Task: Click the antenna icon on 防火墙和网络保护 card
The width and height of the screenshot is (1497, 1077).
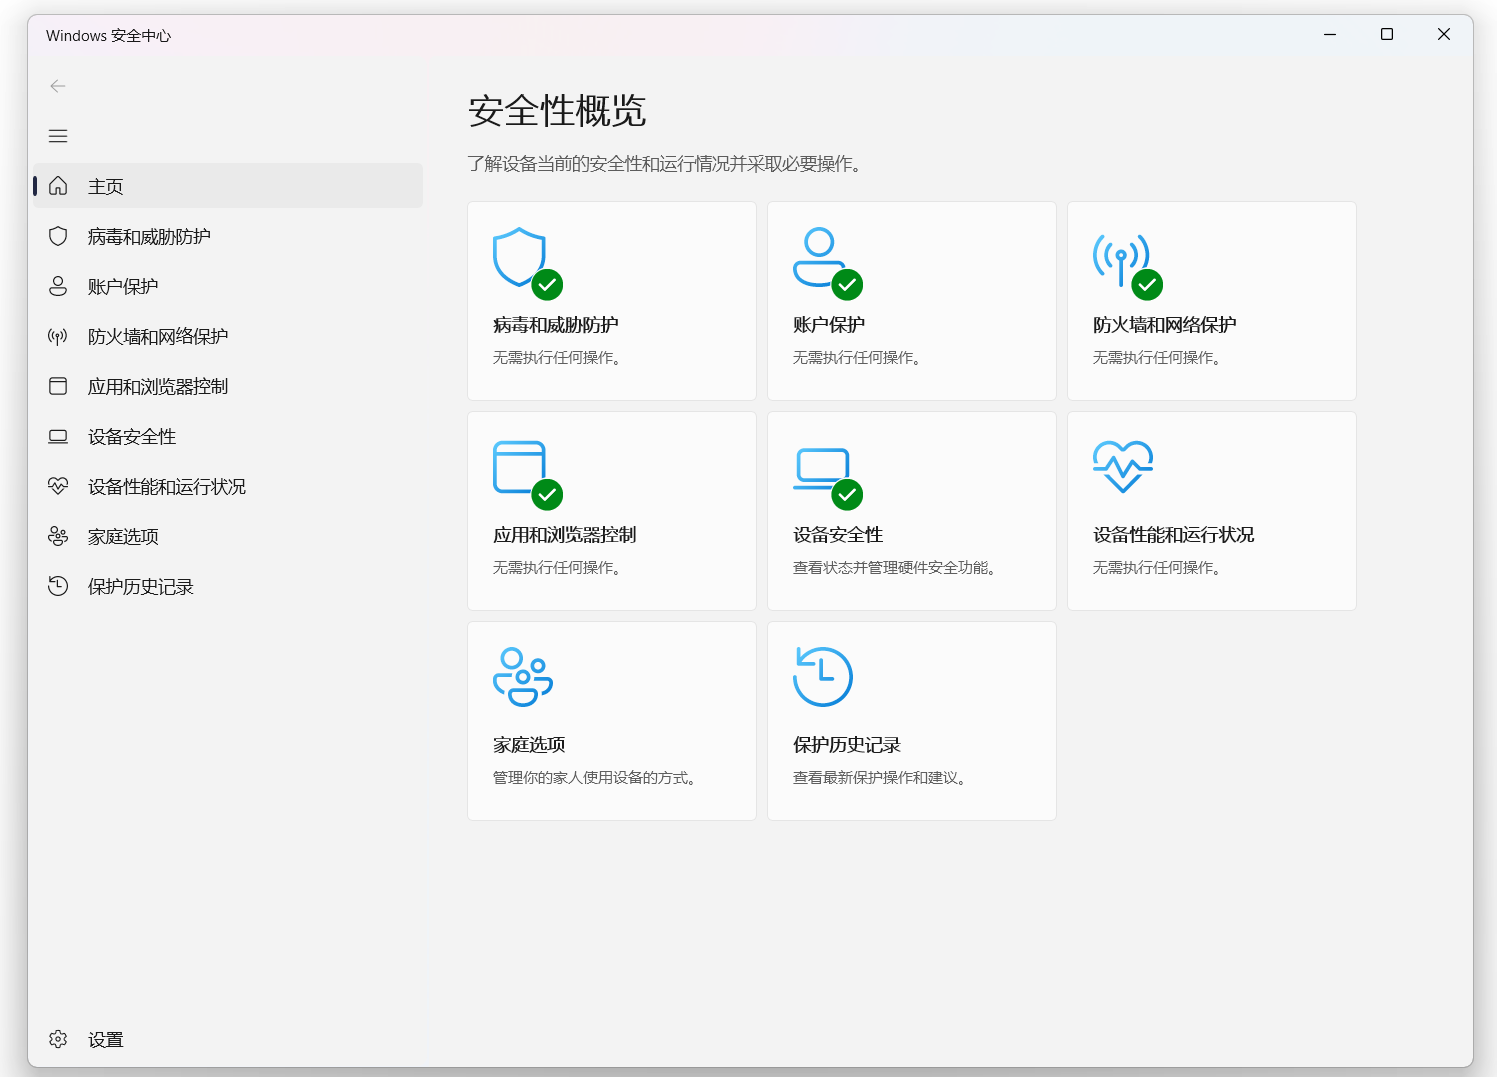Action: click(x=1121, y=258)
